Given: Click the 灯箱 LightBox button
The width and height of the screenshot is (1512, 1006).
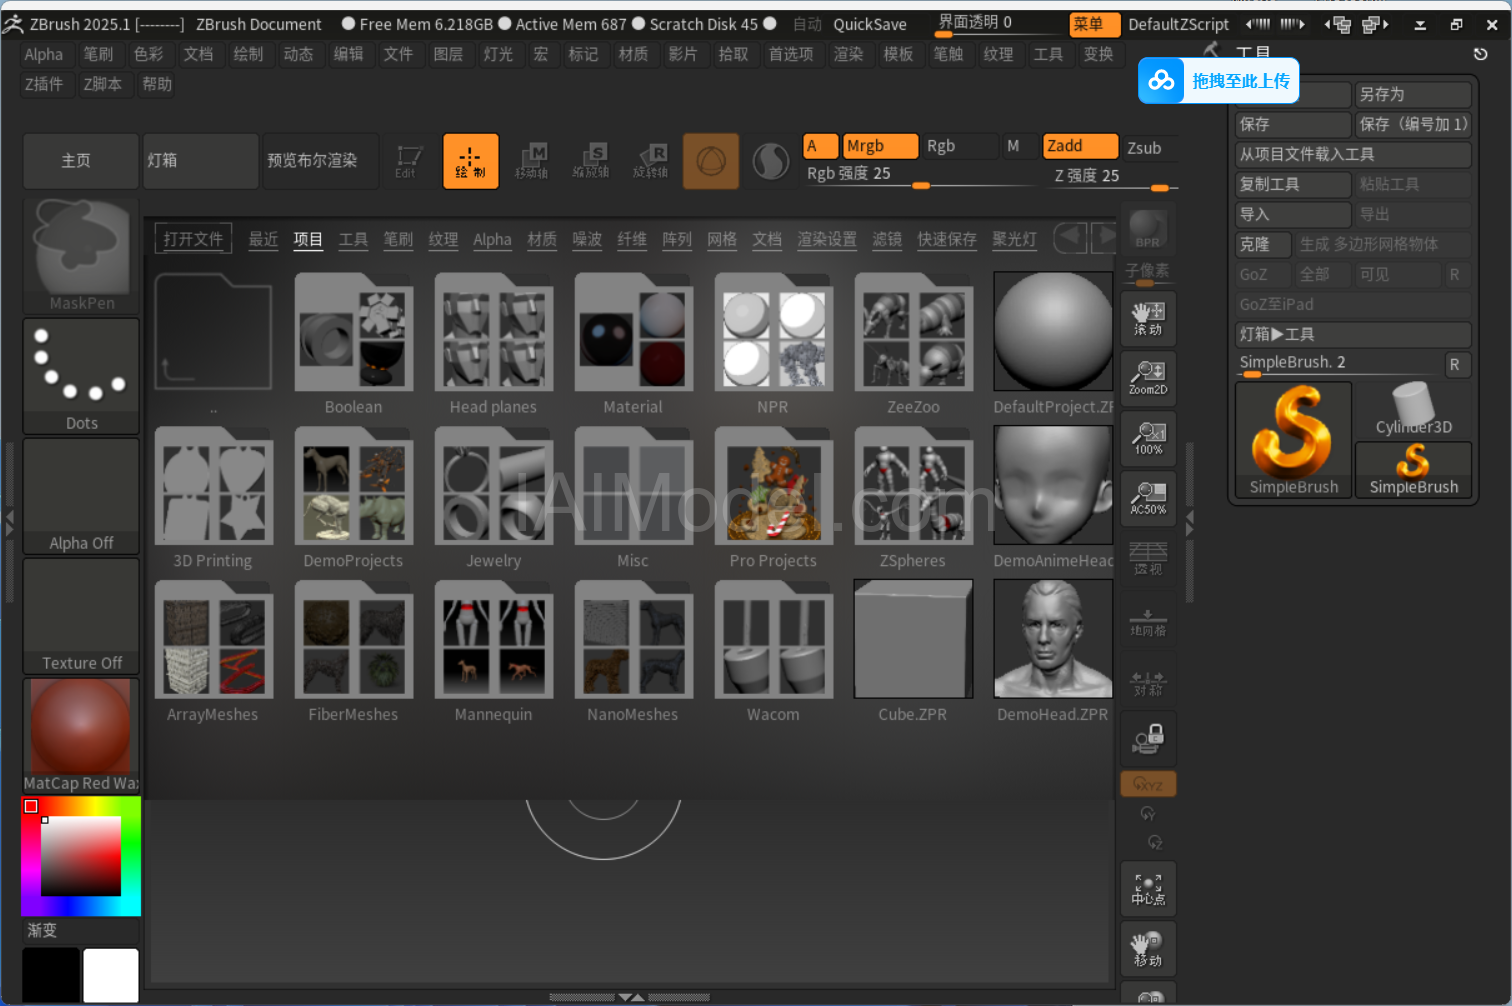Looking at the screenshot, I should tap(201, 160).
